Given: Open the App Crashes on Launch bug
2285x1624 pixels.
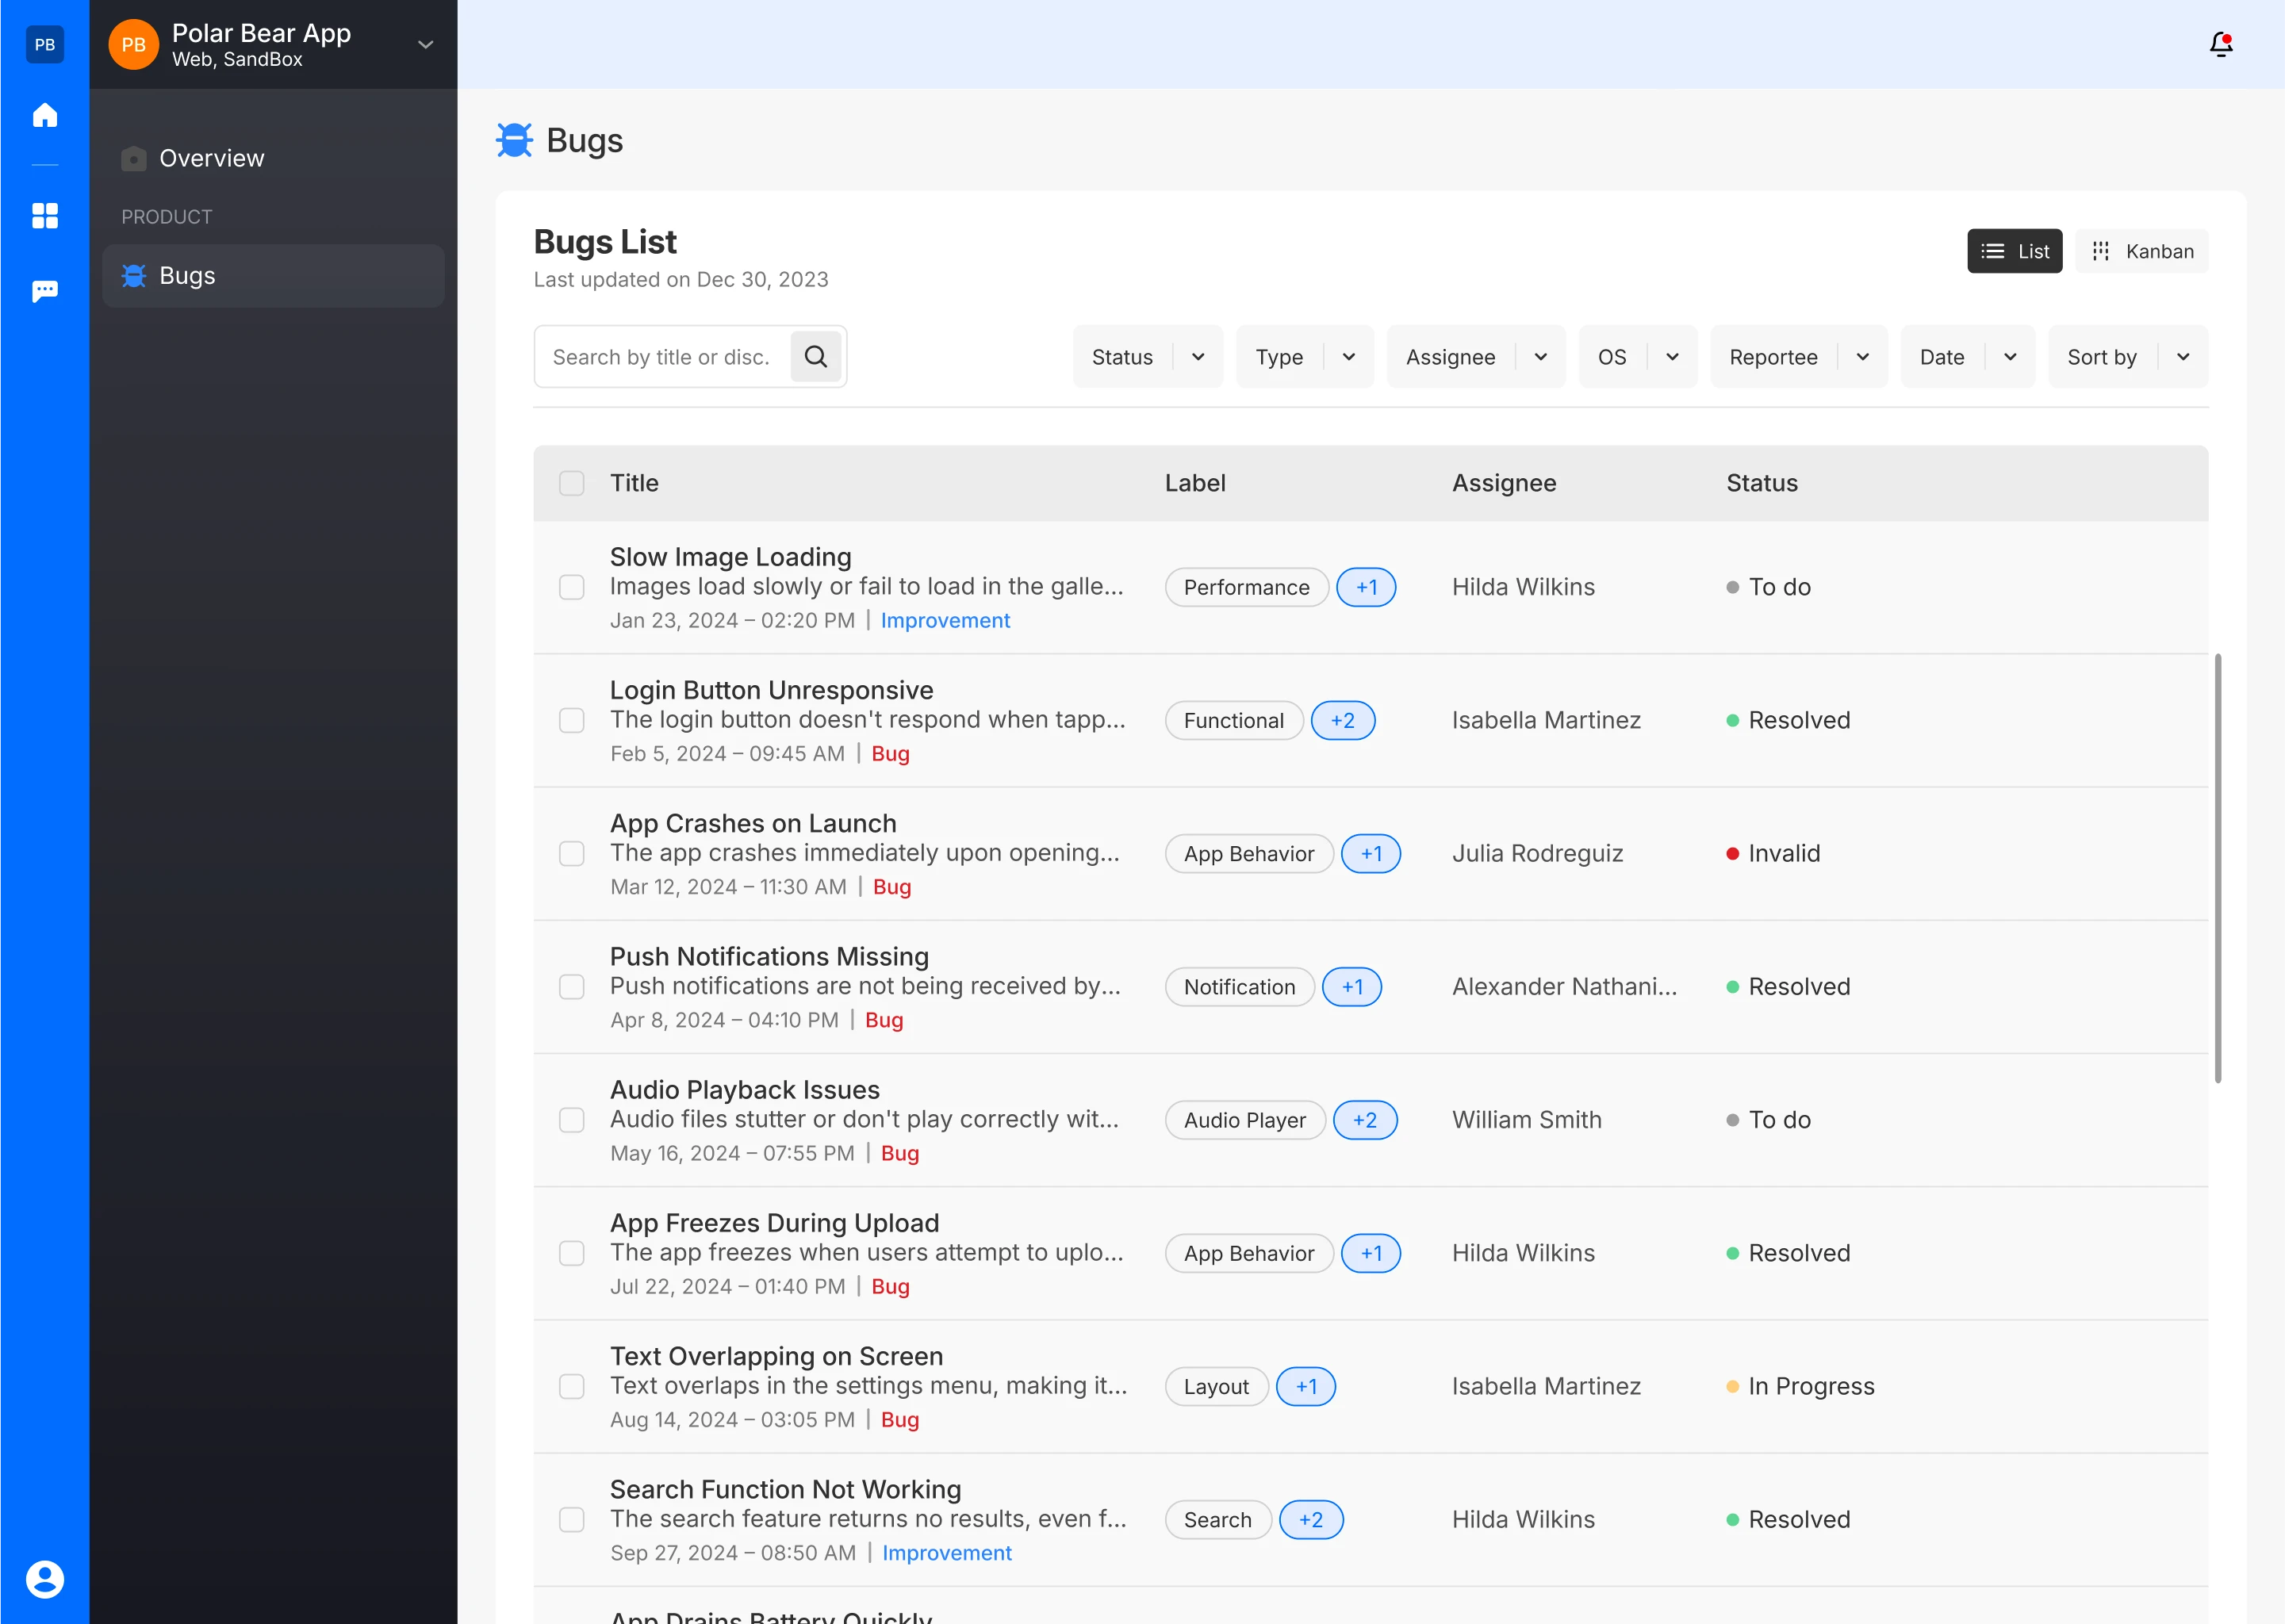Looking at the screenshot, I should coord(753,823).
